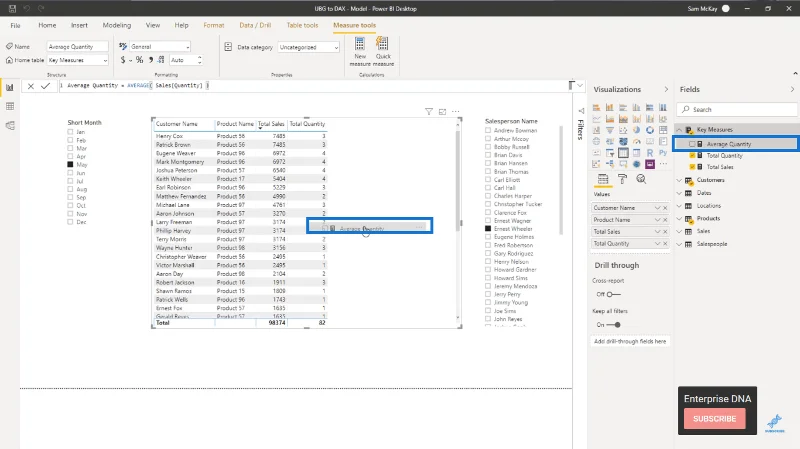Open the Format paint roller tab
This screenshot has height=449, width=800.
(x=622, y=179)
